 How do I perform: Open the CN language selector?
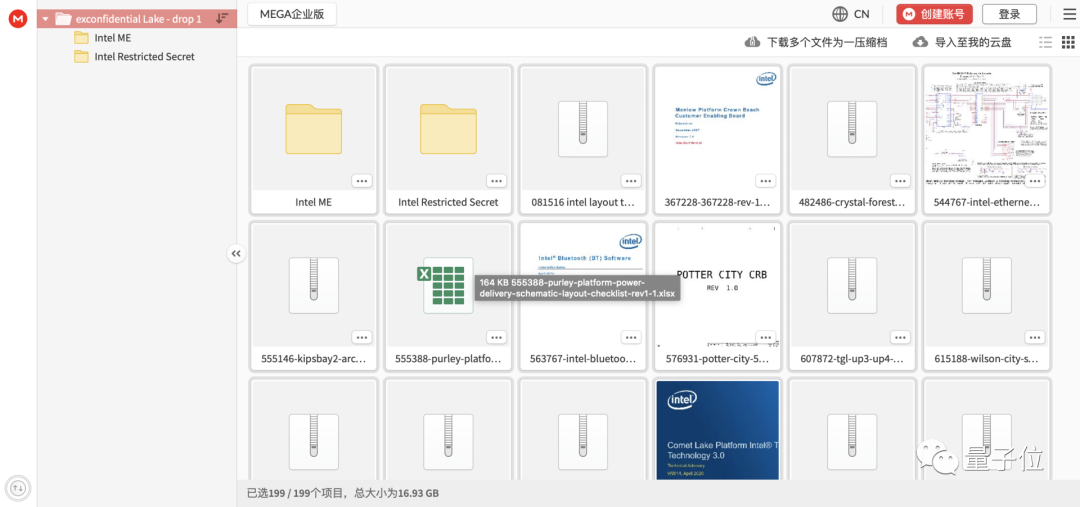click(851, 14)
